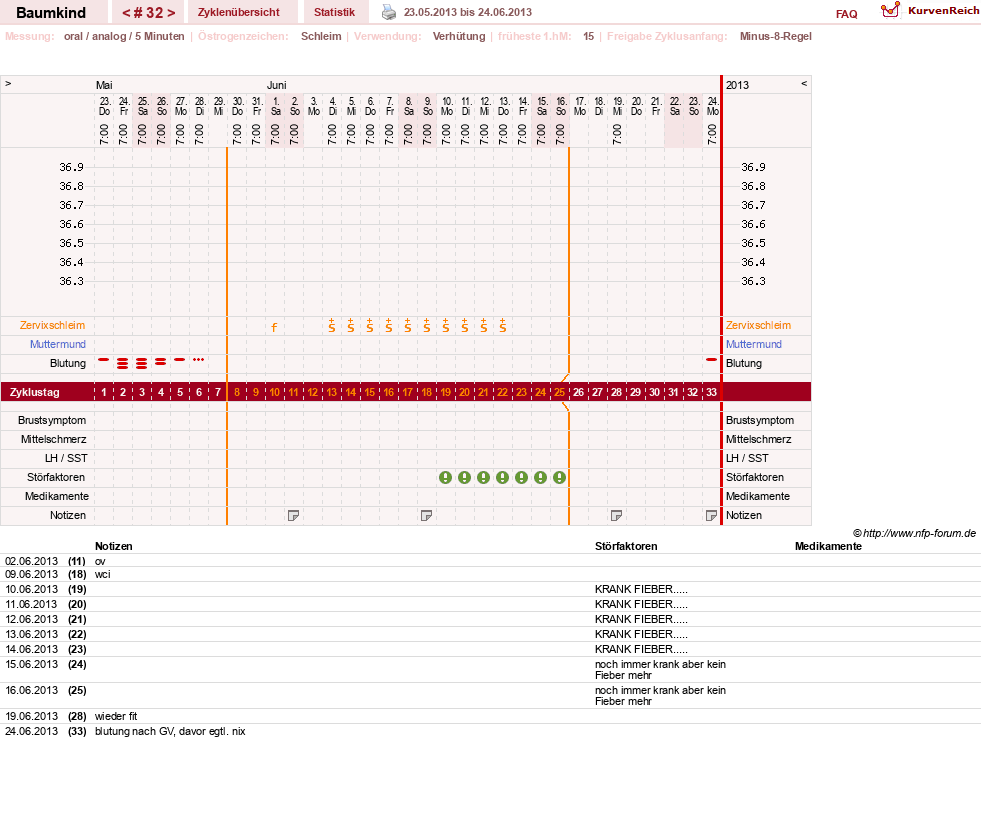The height and width of the screenshot is (813, 981).
Task: Click the Medikamente column heading in the notes table
Action: [828, 546]
